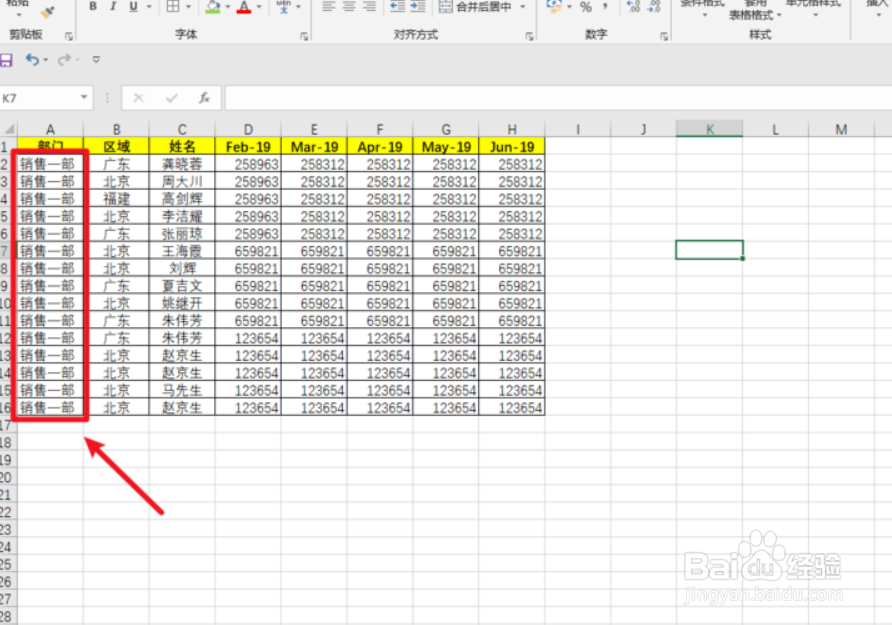Click header cell Jun-19
The height and width of the screenshot is (625, 892).
tap(512, 147)
